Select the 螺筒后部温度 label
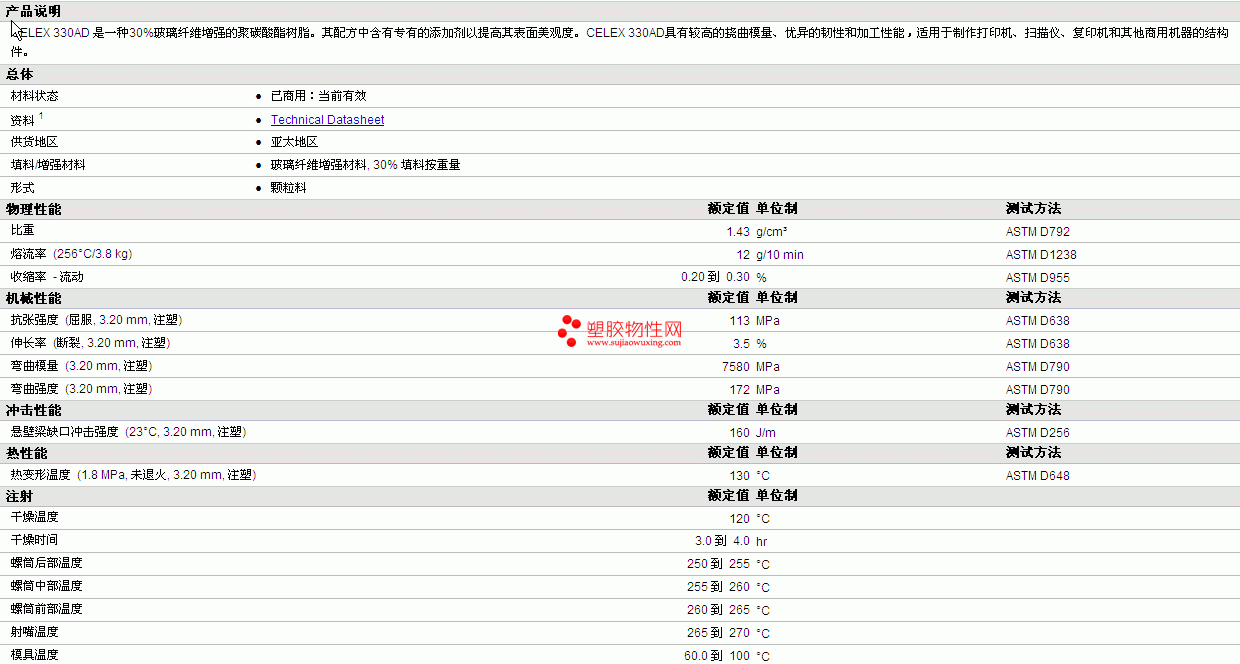The width and height of the screenshot is (1240, 664). (46, 563)
